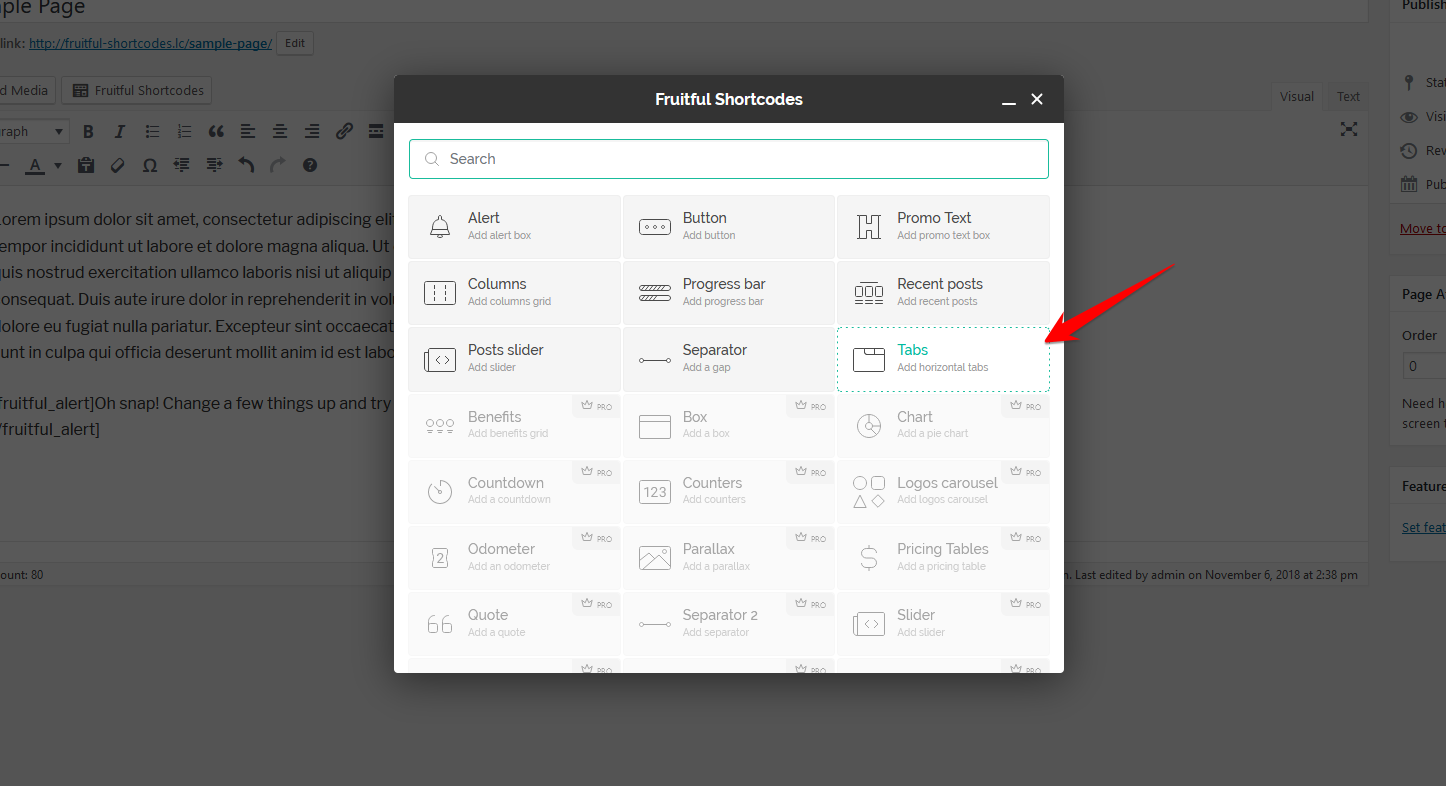Toggle distraction-free fullscreen writing mode
The height and width of the screenshot is (786, 1446).
(x=1349, y=129)
